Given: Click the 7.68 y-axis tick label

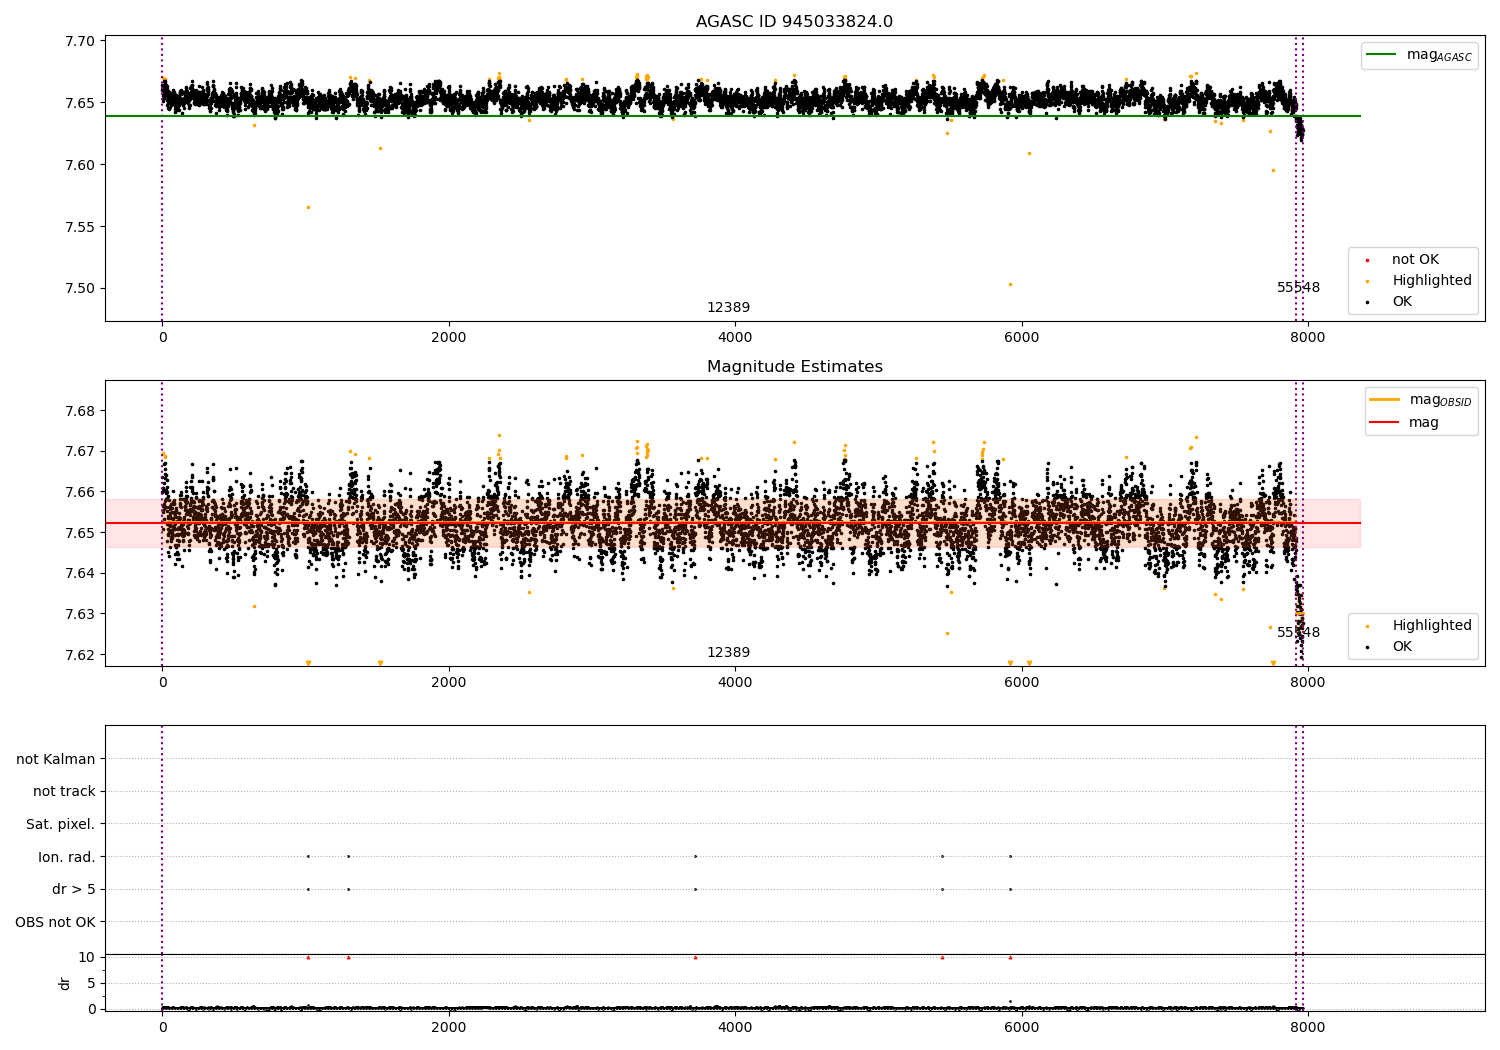Looking at the screenshot, I should tap(80, 411).
